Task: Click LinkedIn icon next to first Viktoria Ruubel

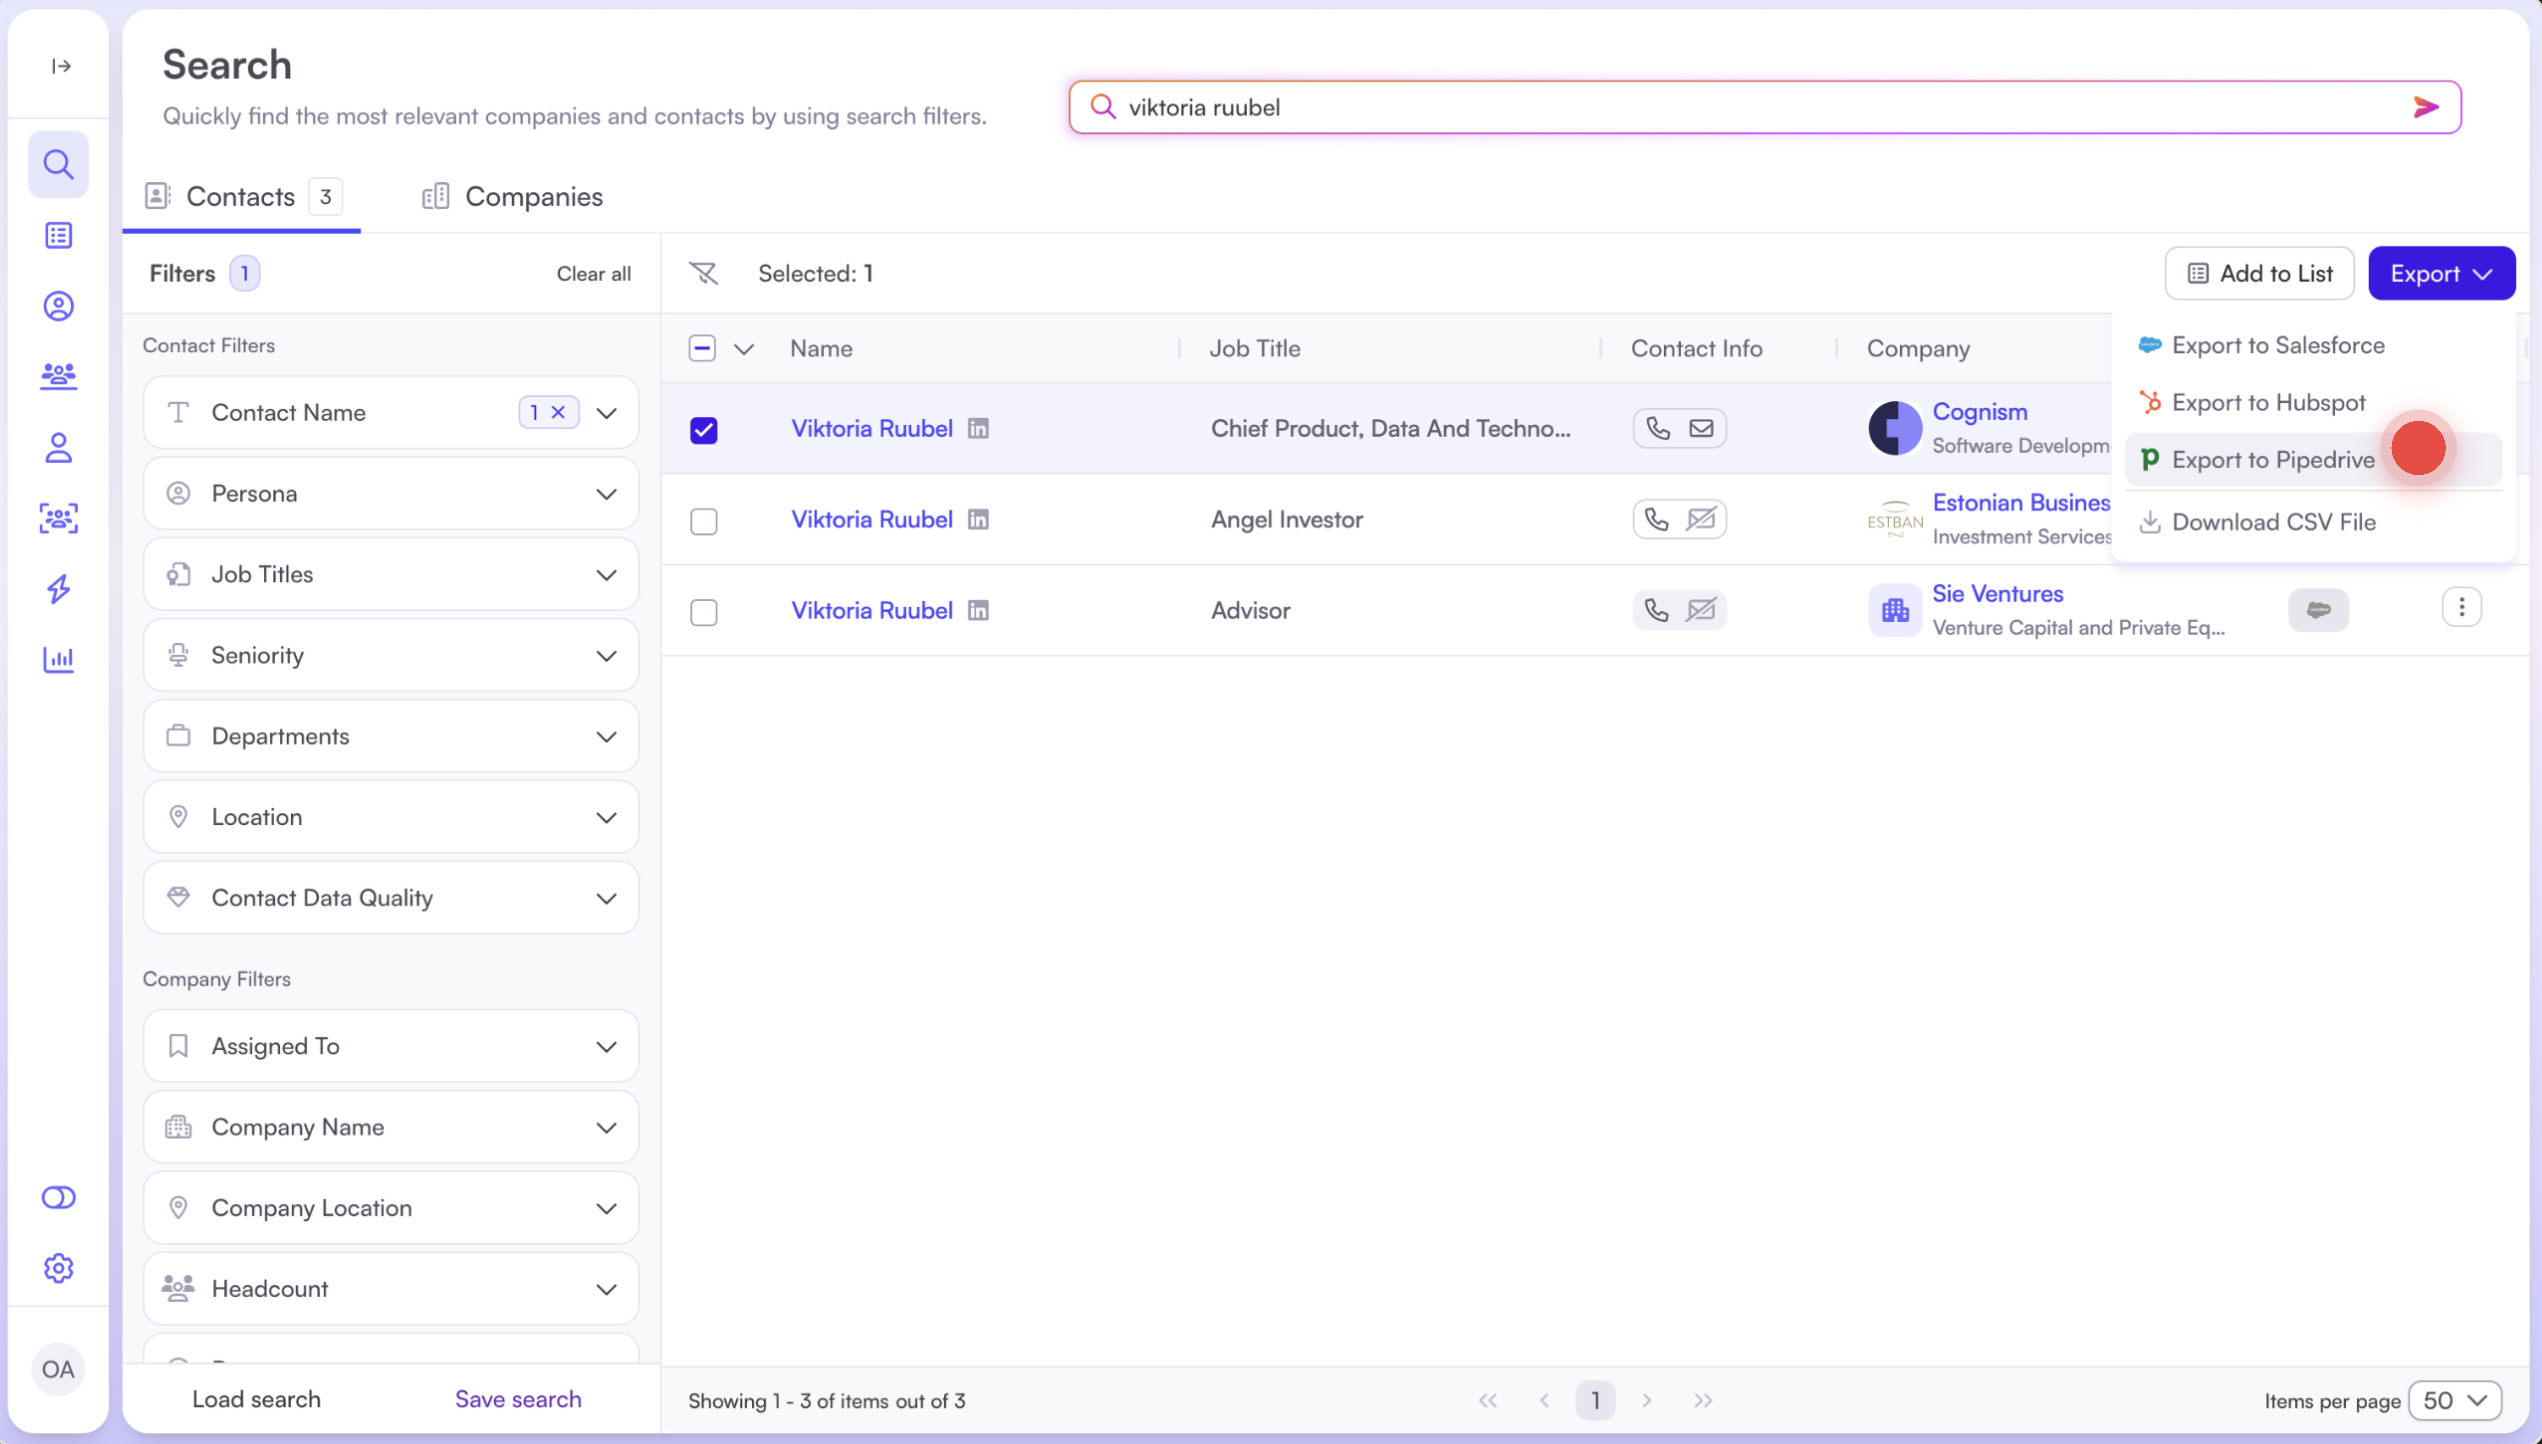Action: pyautogui.click(x=978, y=429)
